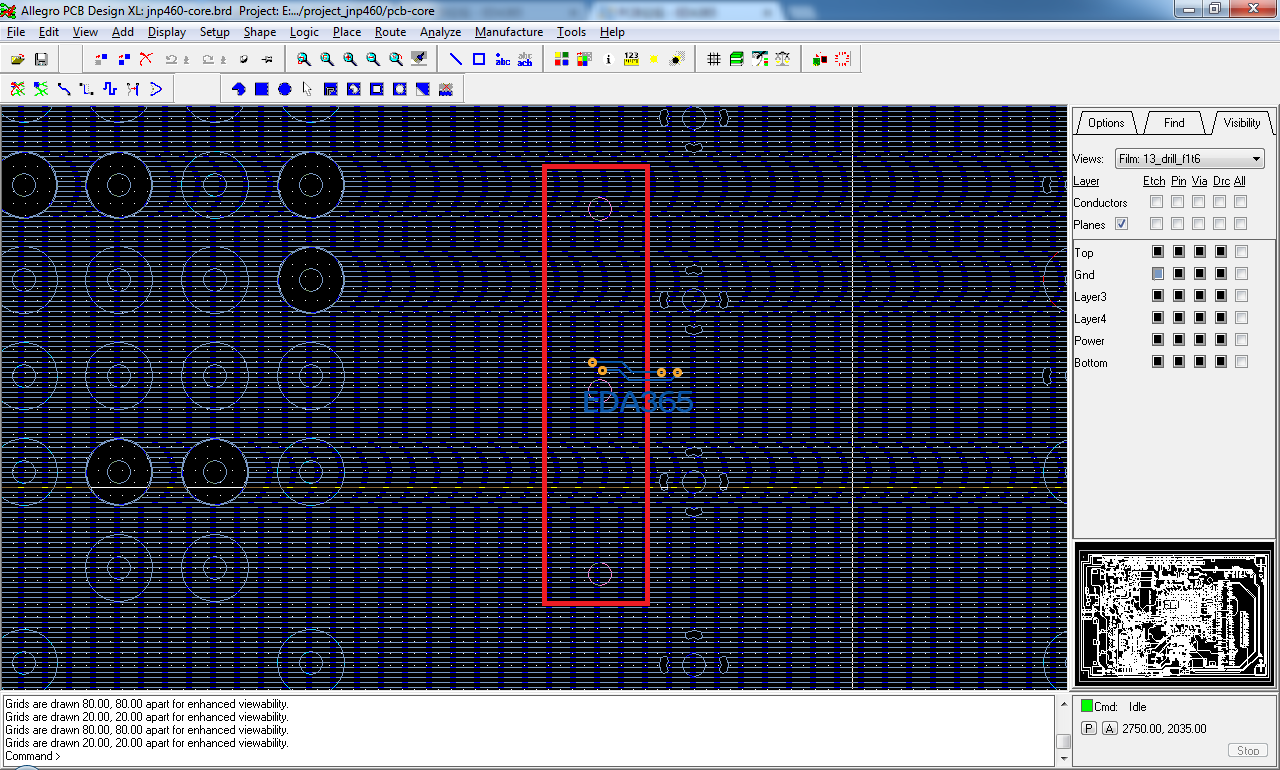This screenshot has height=770, width=1280.
Task: Click the Gnd layer Etch color swatch
Action: coord(1158,274)
